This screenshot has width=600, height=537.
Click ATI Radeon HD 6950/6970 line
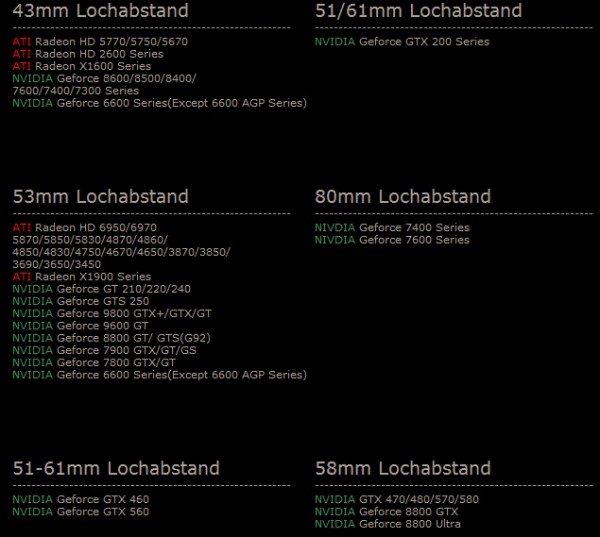click(85, 227)
